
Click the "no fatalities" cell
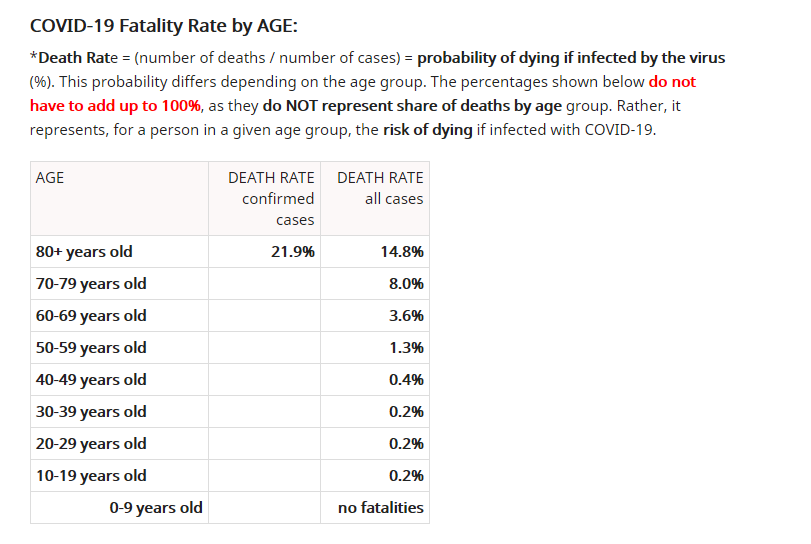(x=381, y=508)
